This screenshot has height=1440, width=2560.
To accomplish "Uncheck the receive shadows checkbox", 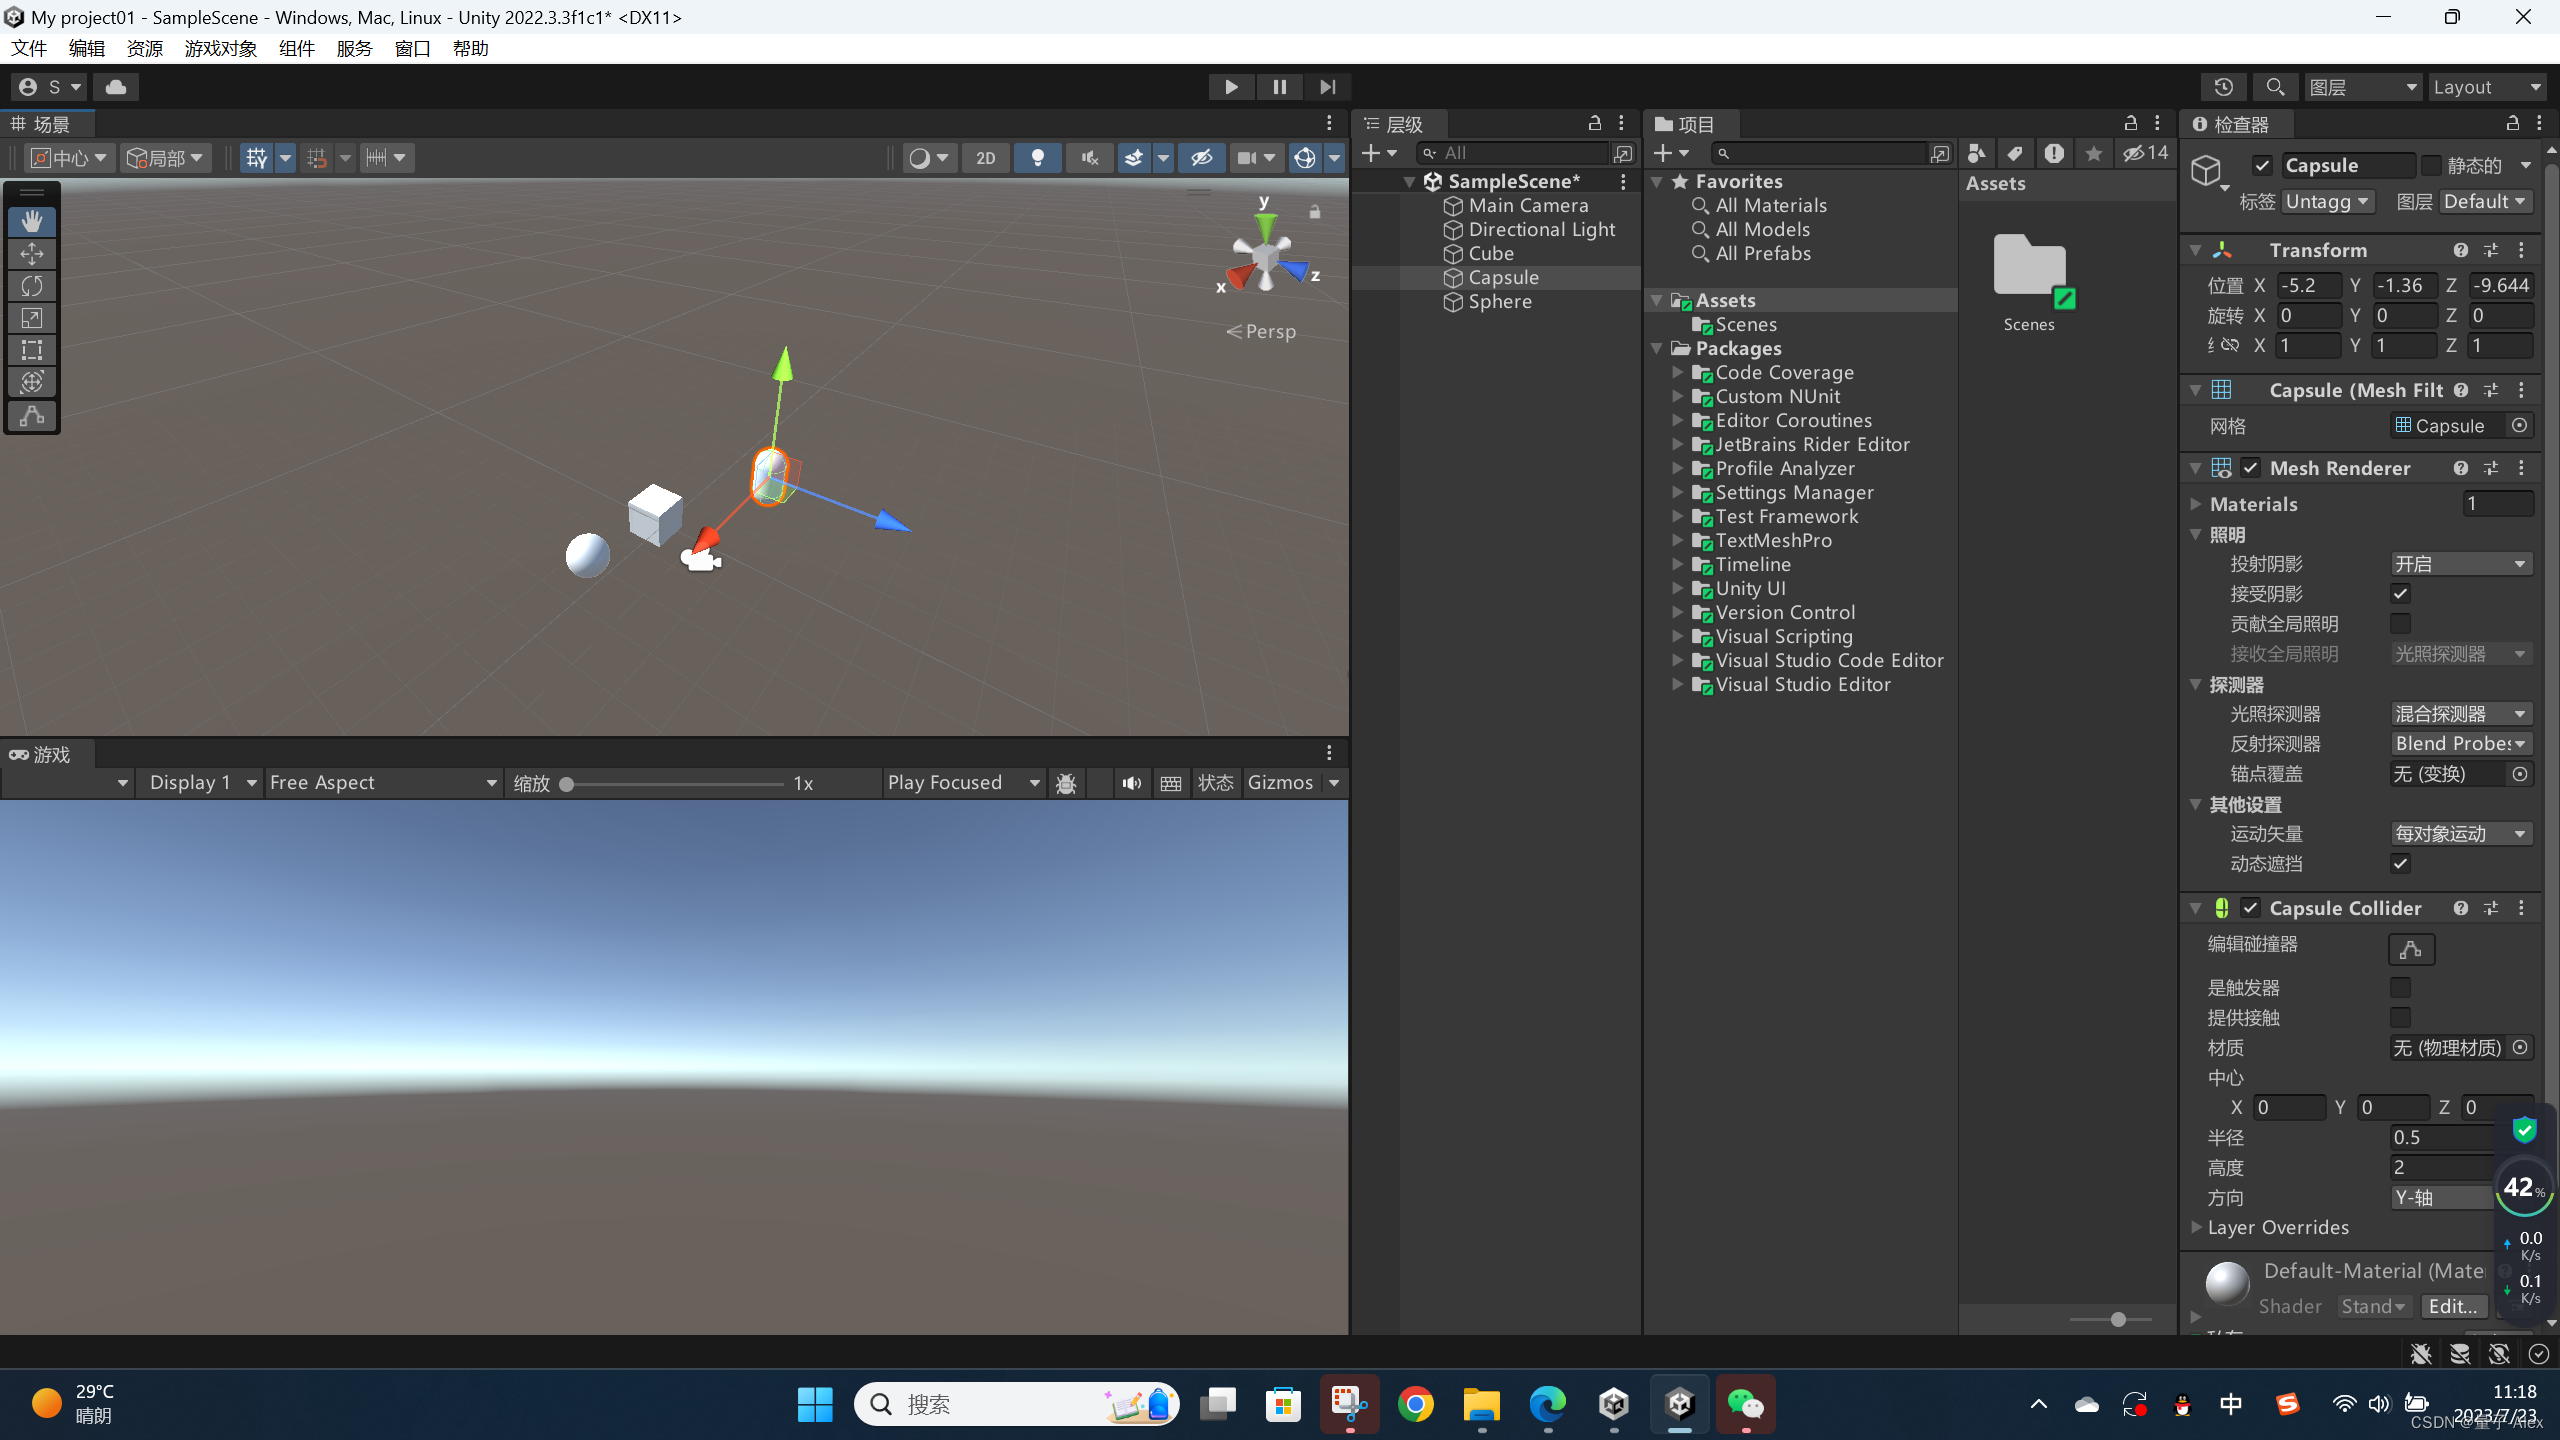I will (x=2400, y=593).
